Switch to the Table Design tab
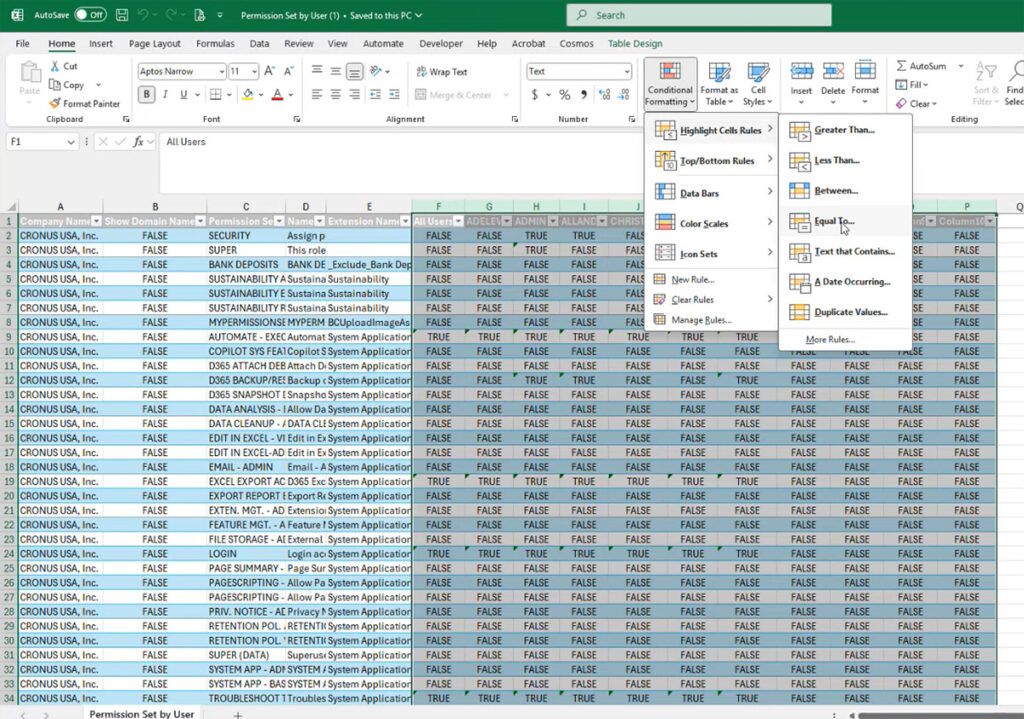 pos(635,43)
